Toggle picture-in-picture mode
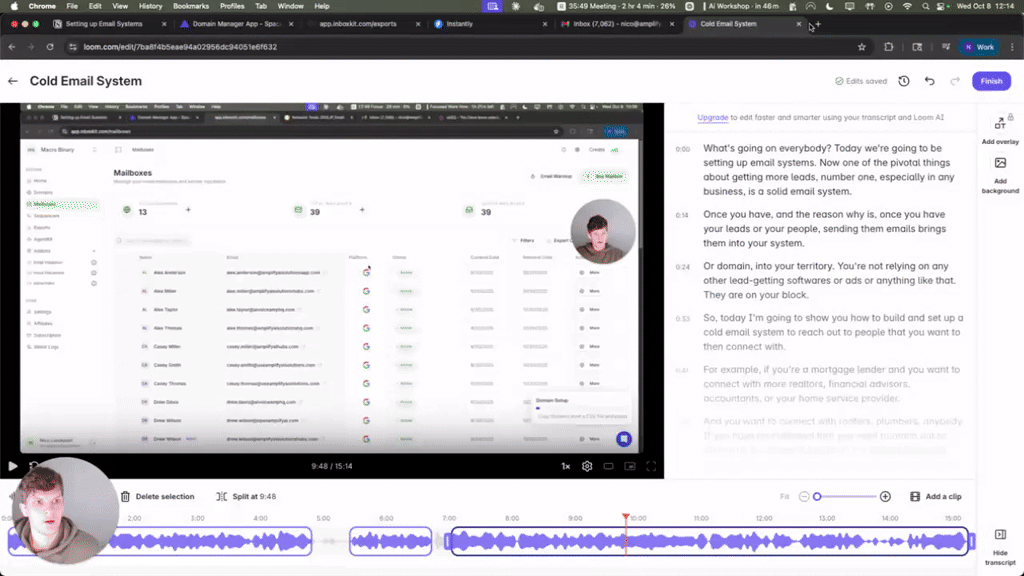 click(x=630, y=466)
